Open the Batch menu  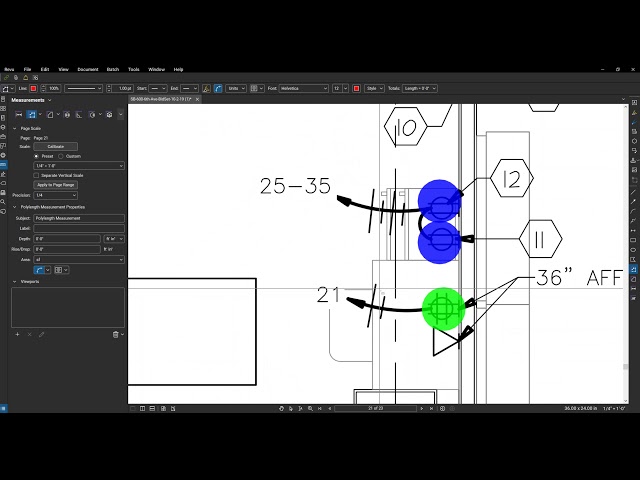coord(113,69)
